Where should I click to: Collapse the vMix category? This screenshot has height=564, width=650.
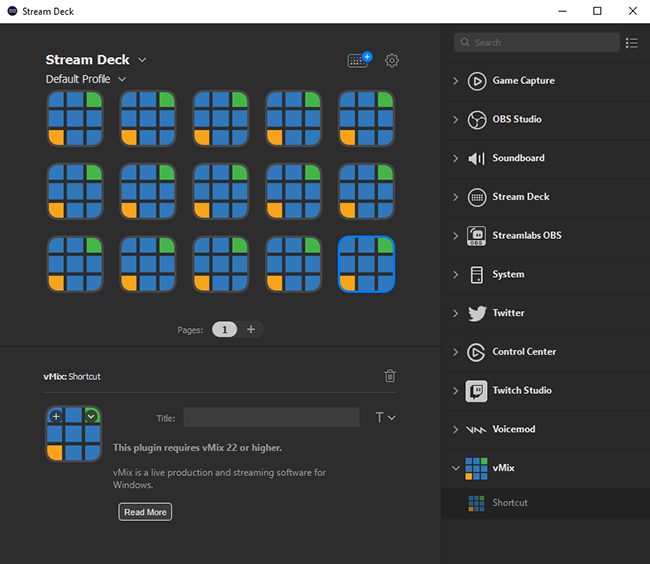(456, 468)
